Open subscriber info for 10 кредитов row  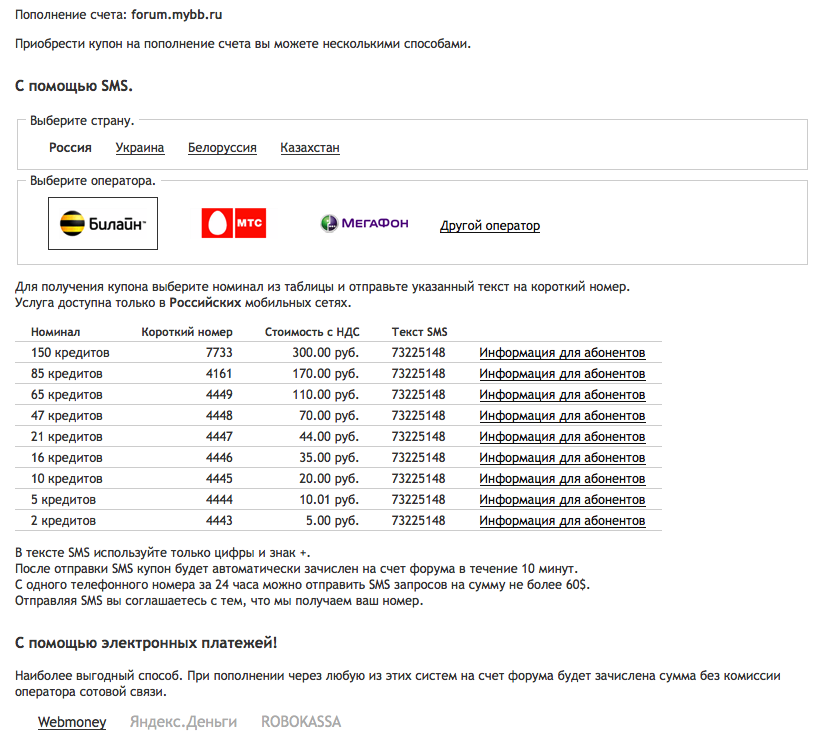click(562, 479)
